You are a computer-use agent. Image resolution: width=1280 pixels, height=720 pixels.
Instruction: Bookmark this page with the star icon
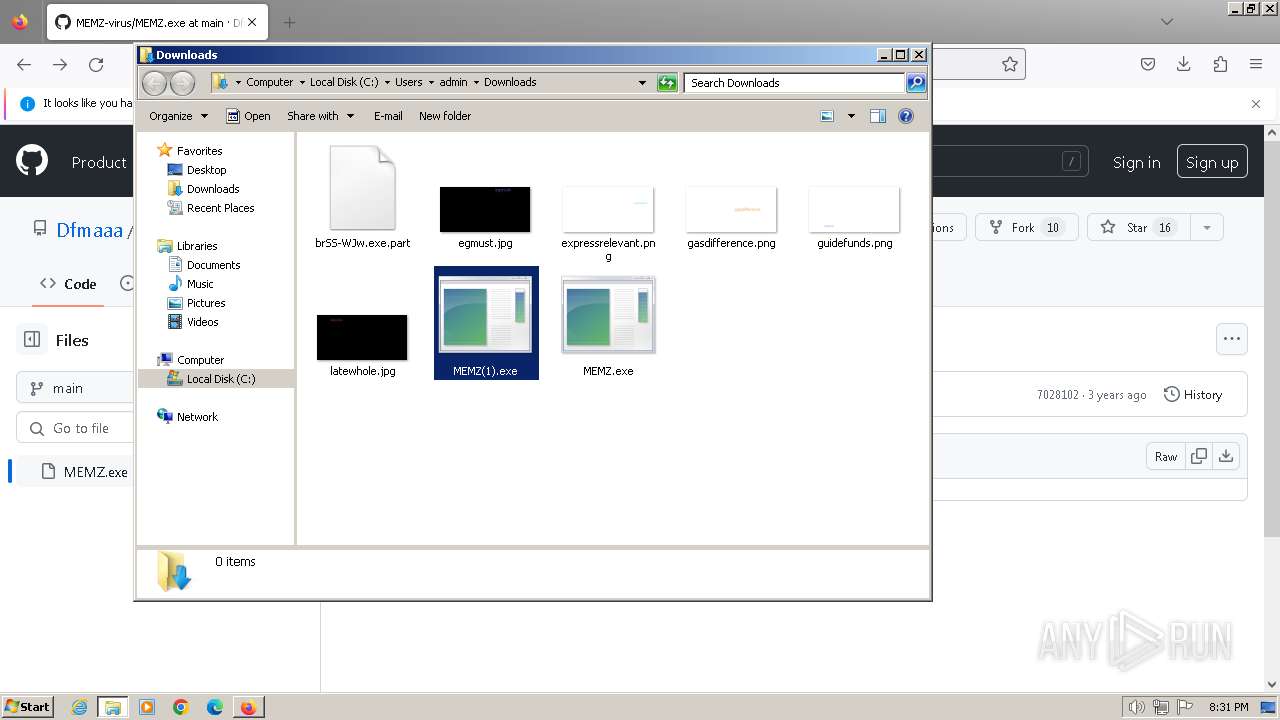pos(1010,64)
